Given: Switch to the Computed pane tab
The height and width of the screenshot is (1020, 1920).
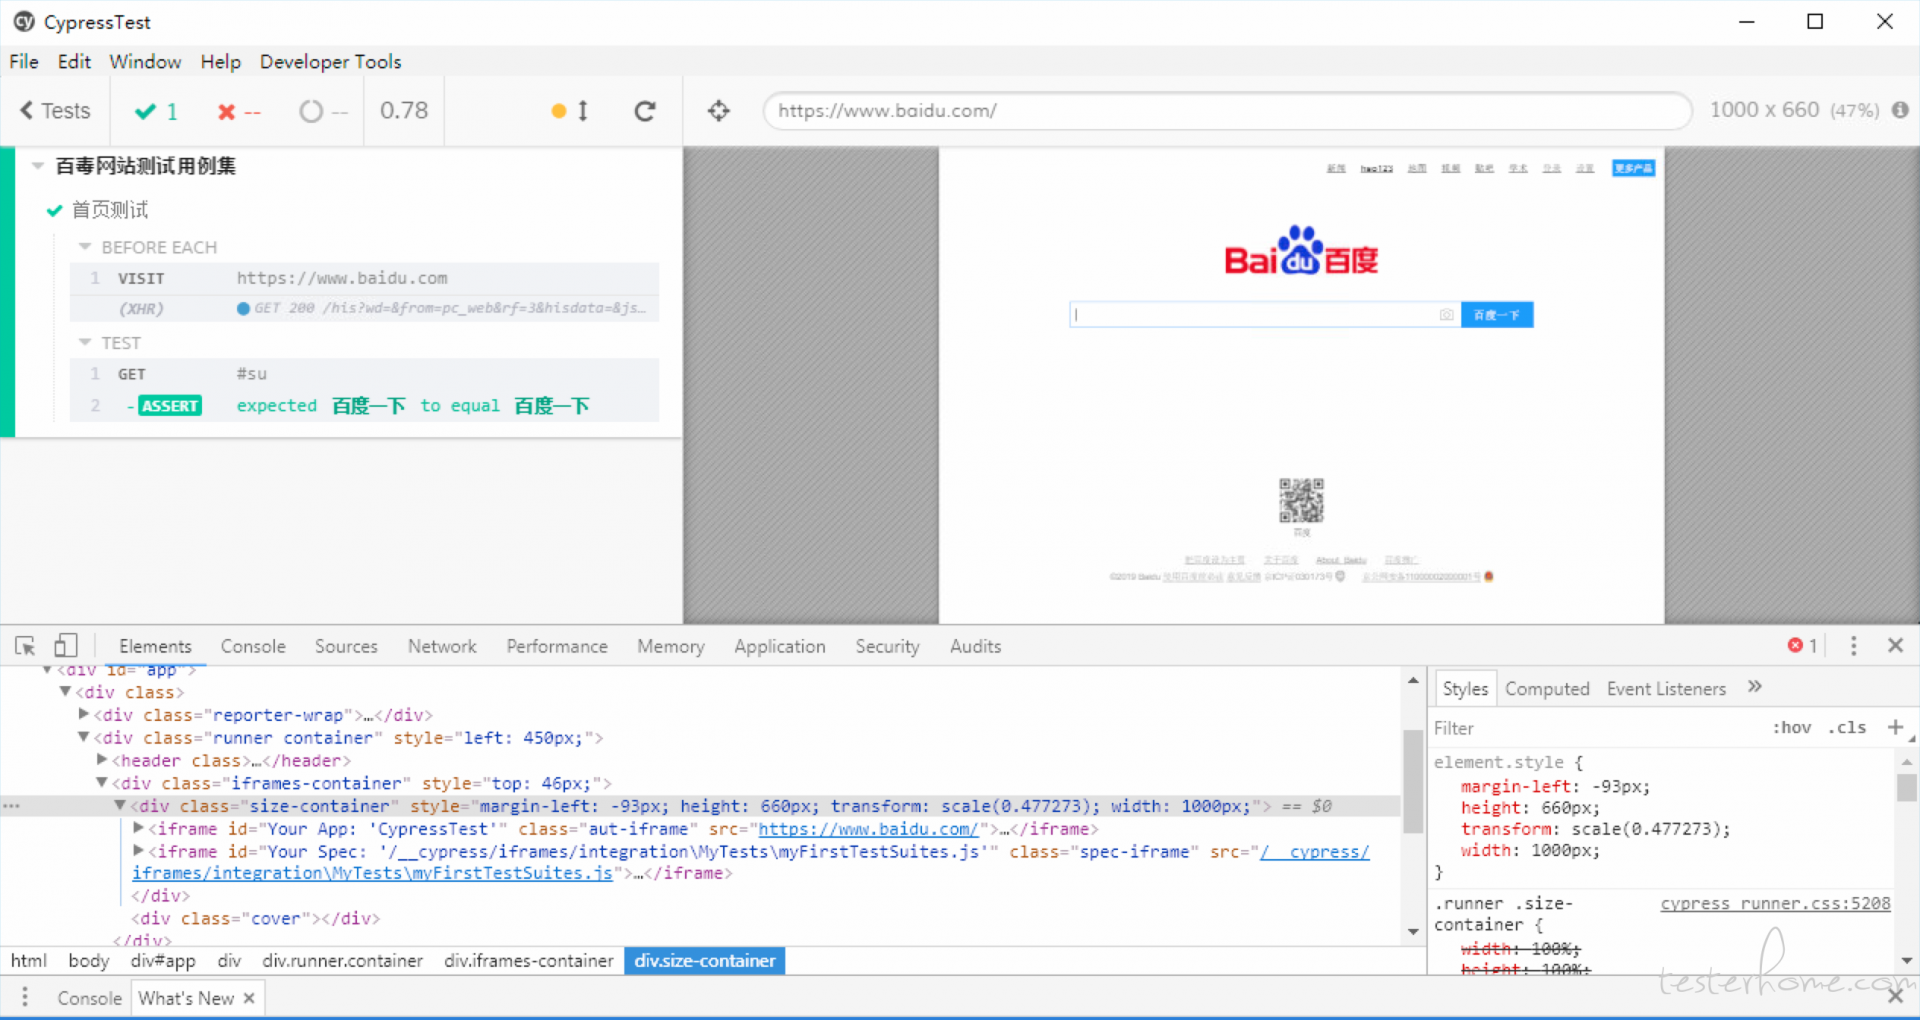Looking at the screenshot, I should [1547, 689].
